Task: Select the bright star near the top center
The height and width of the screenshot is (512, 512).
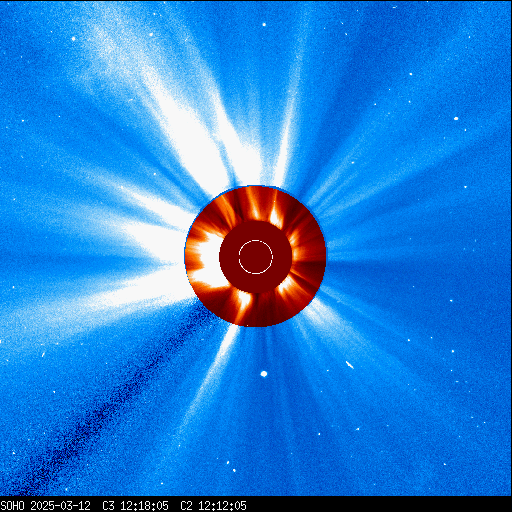Action: pos(264,25)
